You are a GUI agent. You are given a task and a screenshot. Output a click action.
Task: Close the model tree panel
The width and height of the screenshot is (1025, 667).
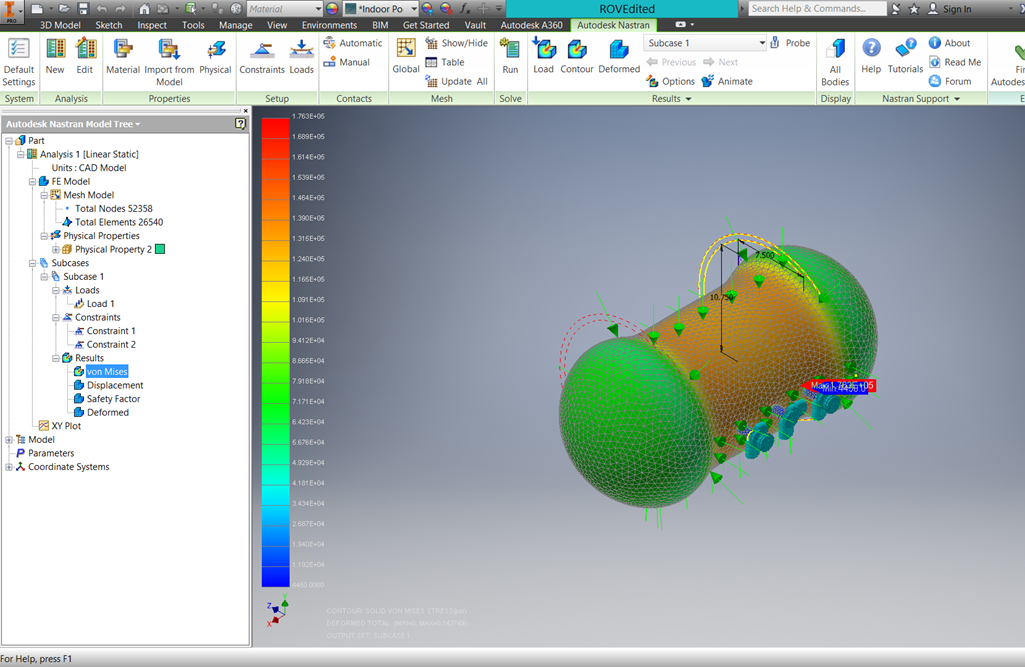coord(246,111)
